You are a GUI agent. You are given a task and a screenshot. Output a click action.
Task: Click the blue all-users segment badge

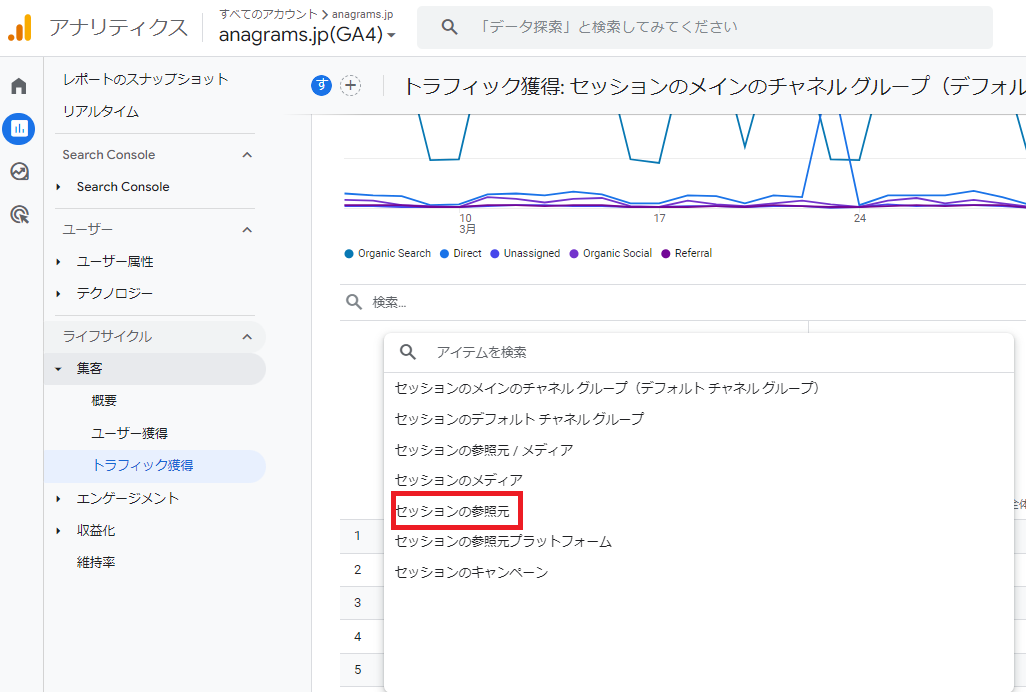[x=321, y=86]
